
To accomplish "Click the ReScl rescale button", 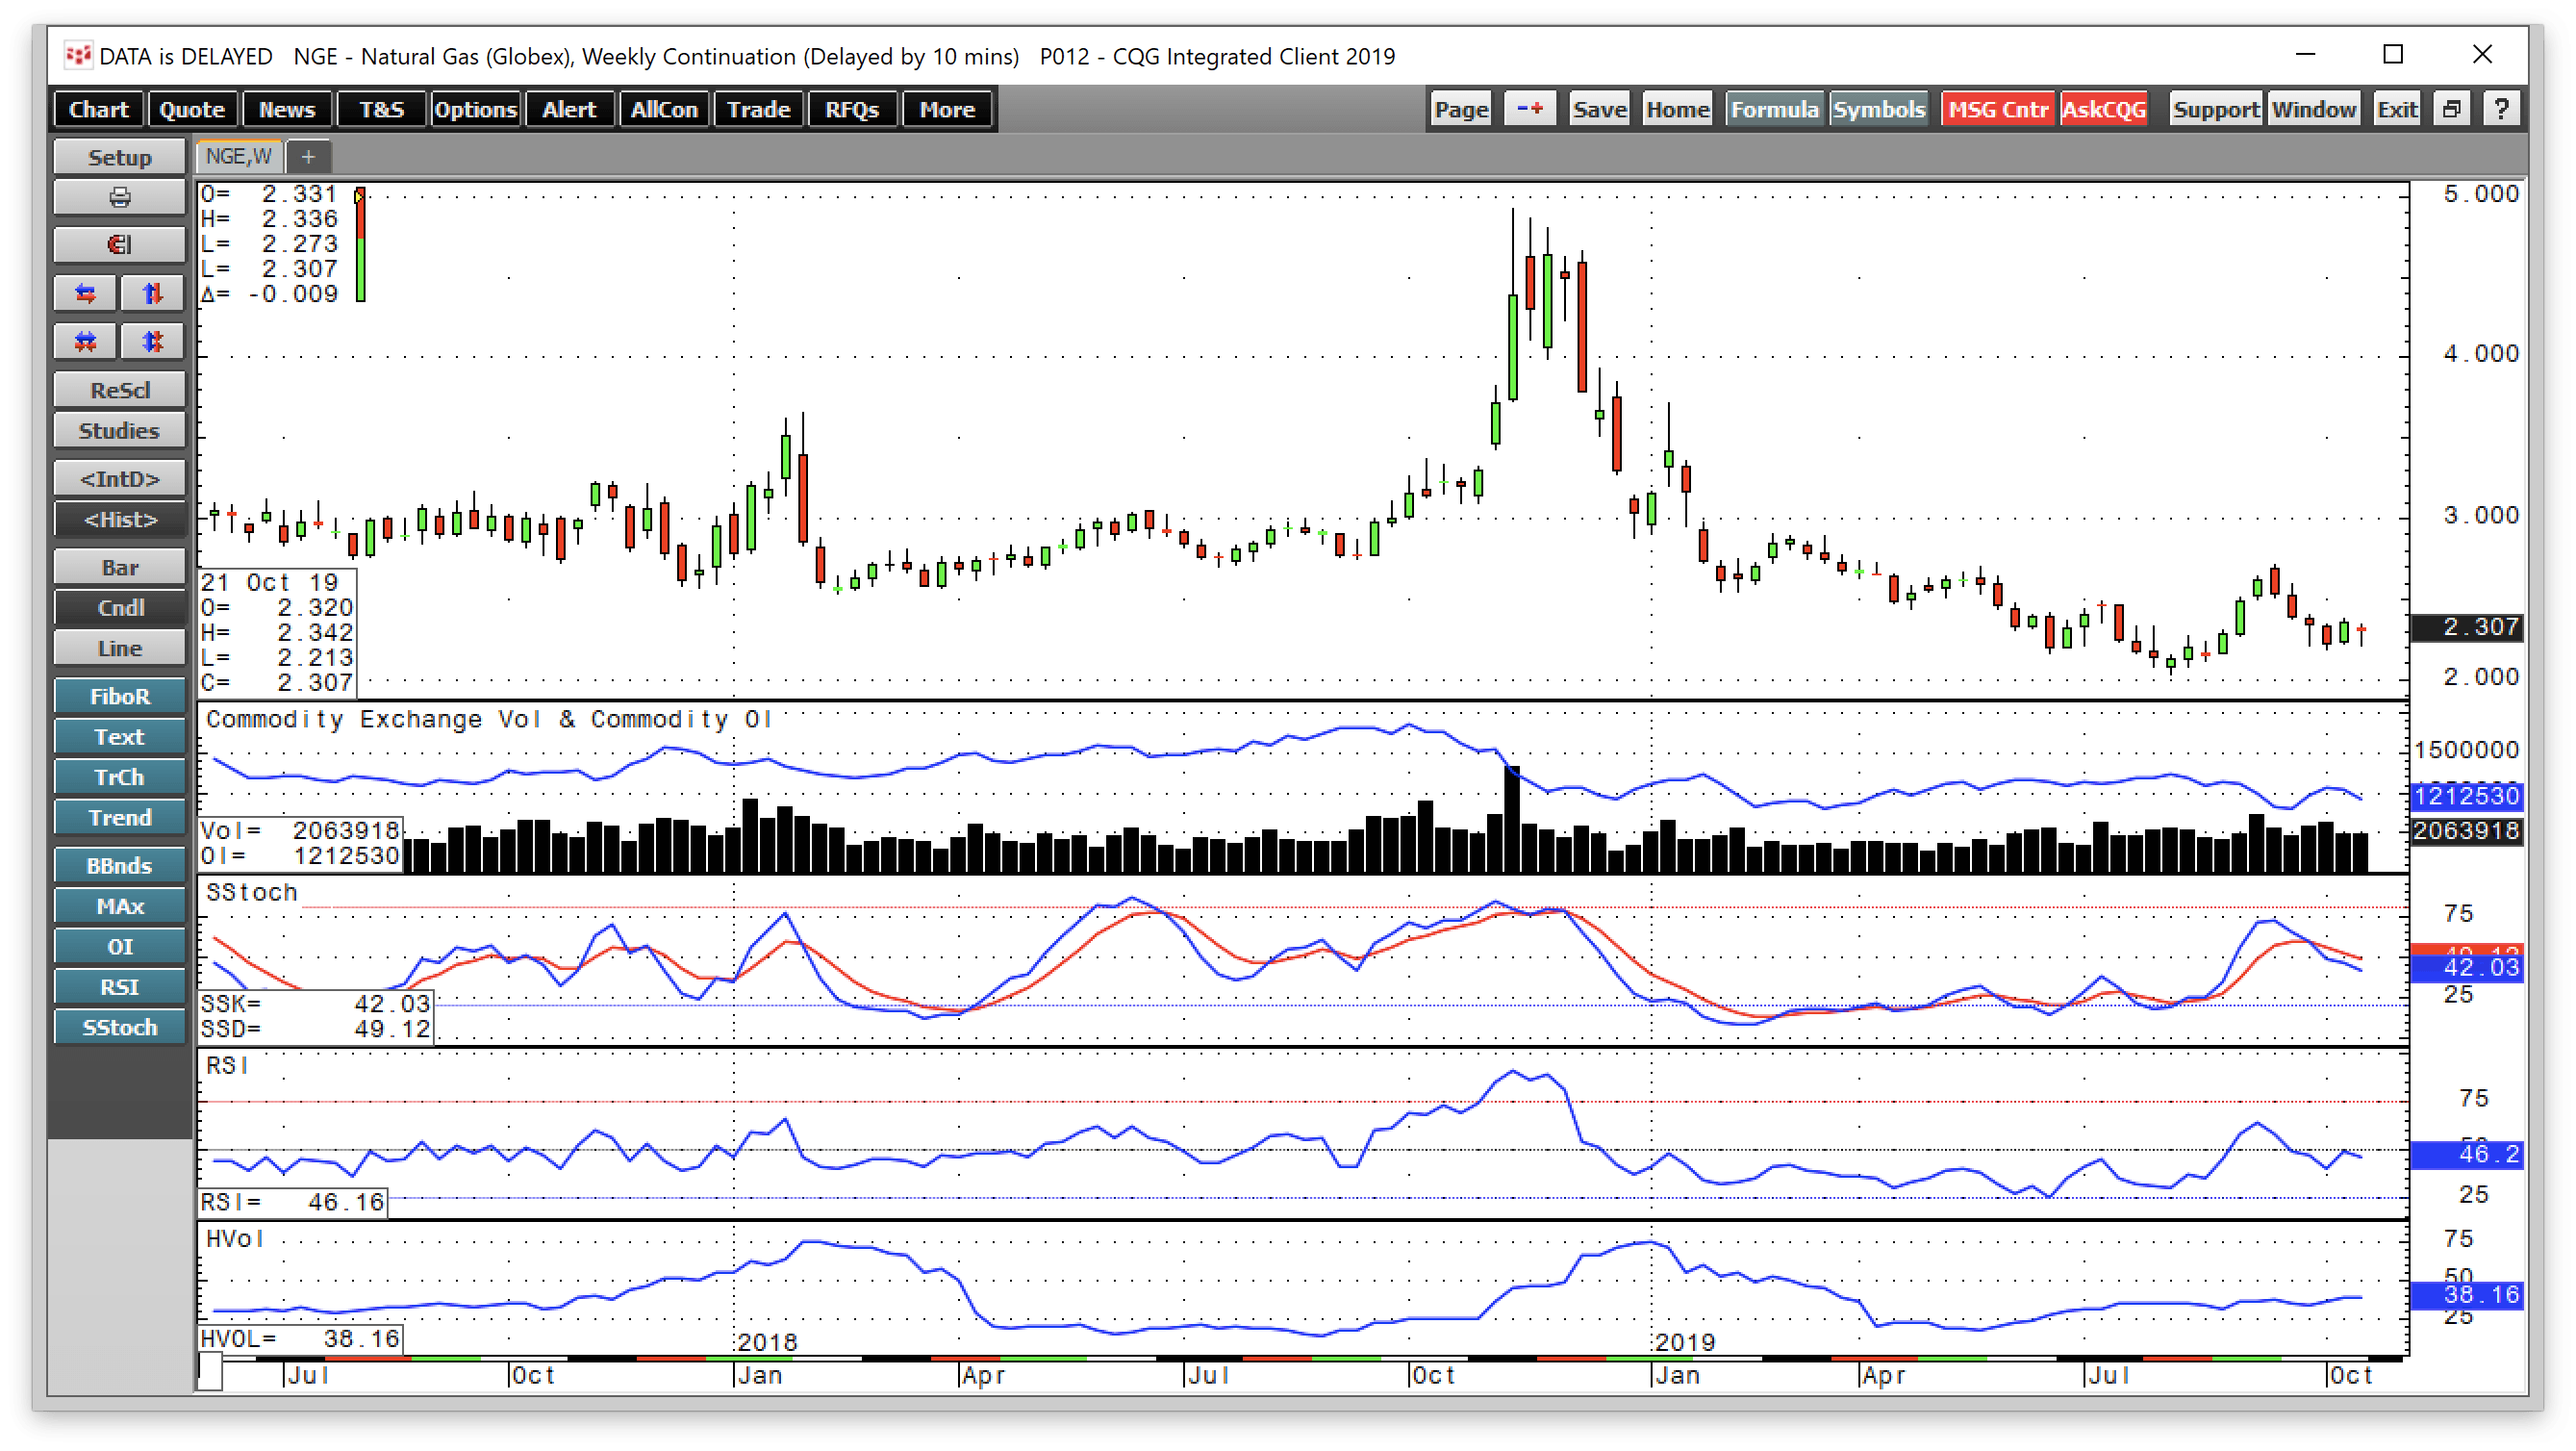I will pyautogui.click(x=119, y=390).
